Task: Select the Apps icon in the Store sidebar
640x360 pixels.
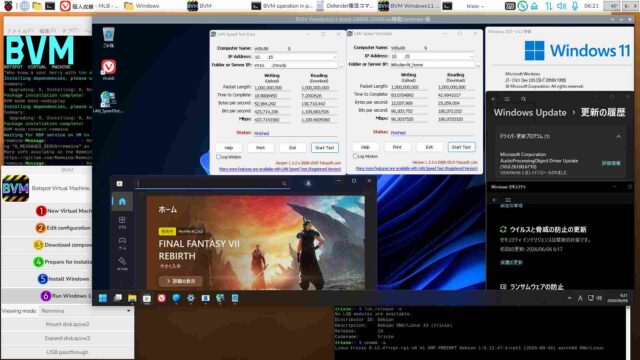Action: pyautogui.click(x=122, y=222)
